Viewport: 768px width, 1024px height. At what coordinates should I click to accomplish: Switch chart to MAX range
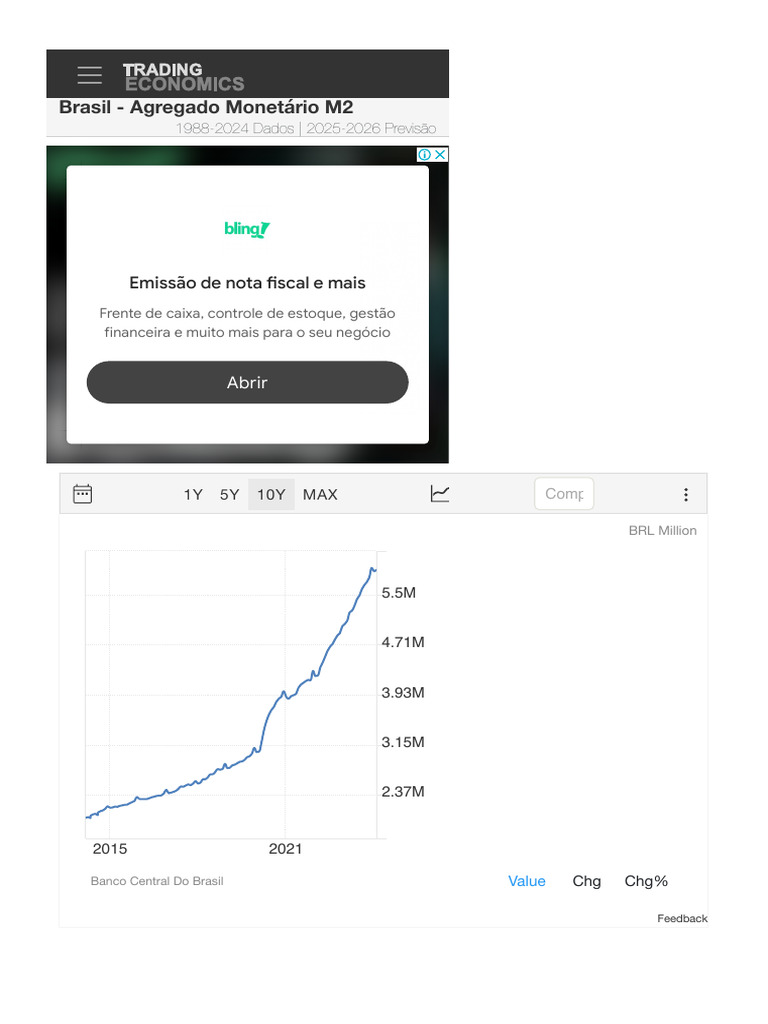[320, 494]
